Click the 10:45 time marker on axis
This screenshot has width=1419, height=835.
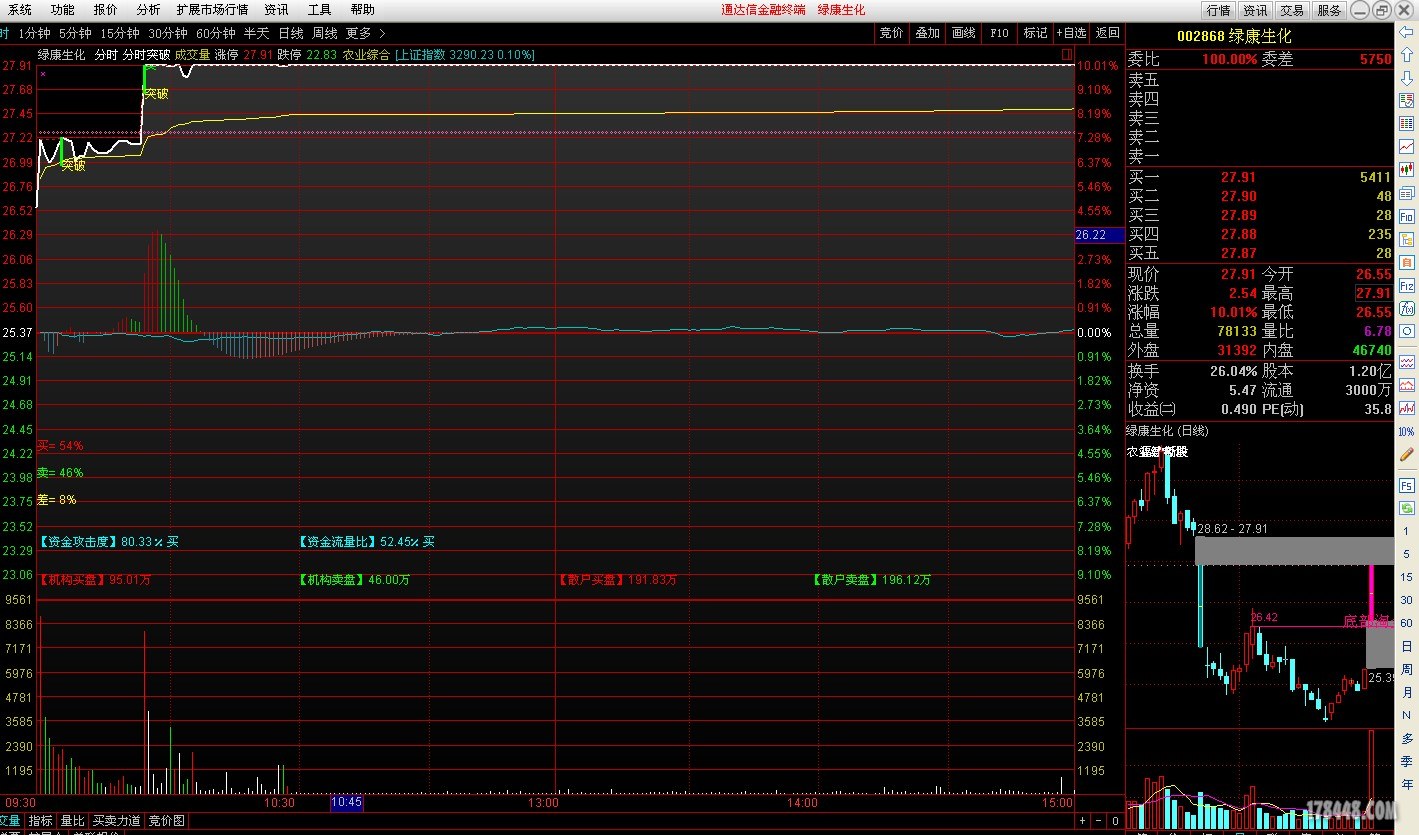[346, 802]
